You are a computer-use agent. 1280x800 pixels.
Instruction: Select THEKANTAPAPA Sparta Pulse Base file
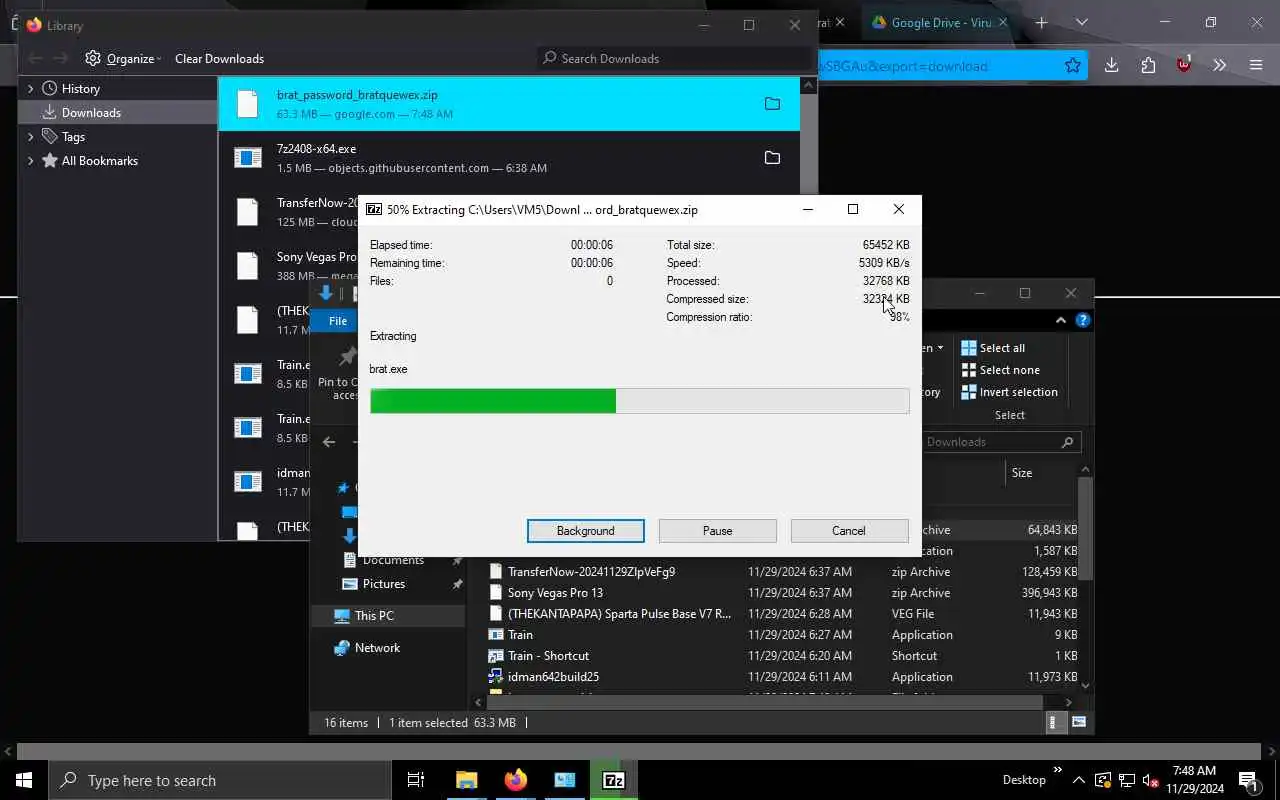point(619,614)
